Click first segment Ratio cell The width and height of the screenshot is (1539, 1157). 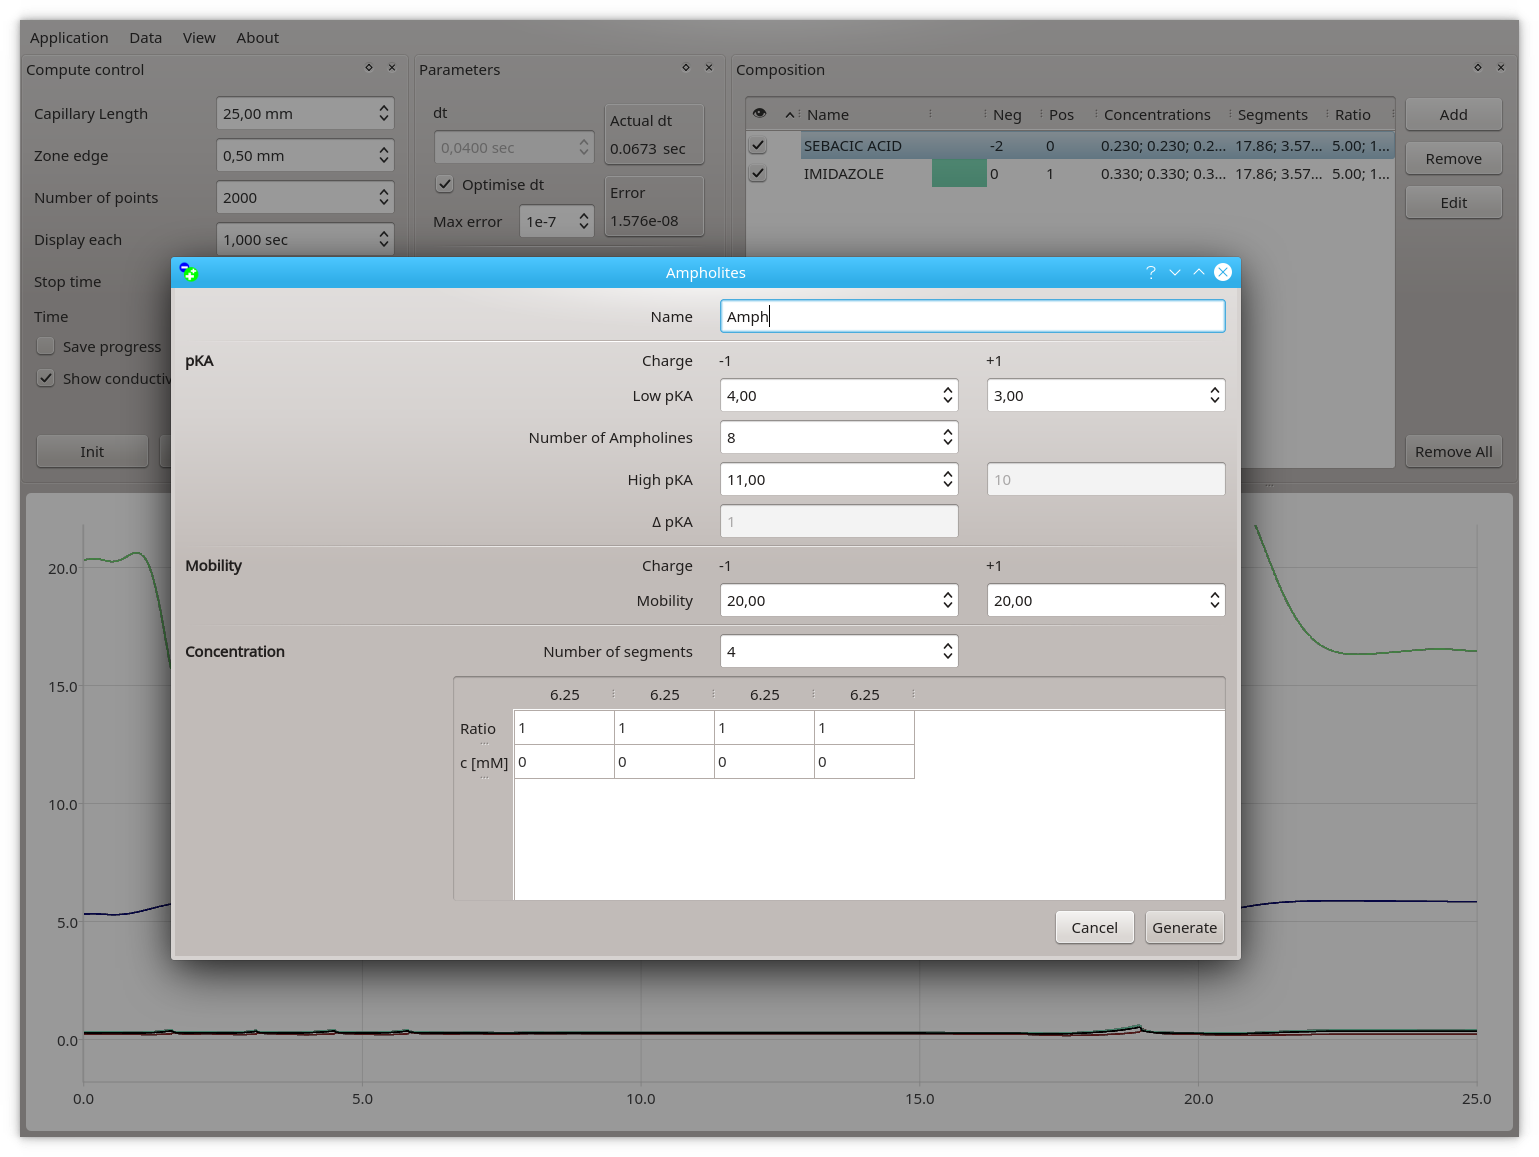tap(564, 728)
